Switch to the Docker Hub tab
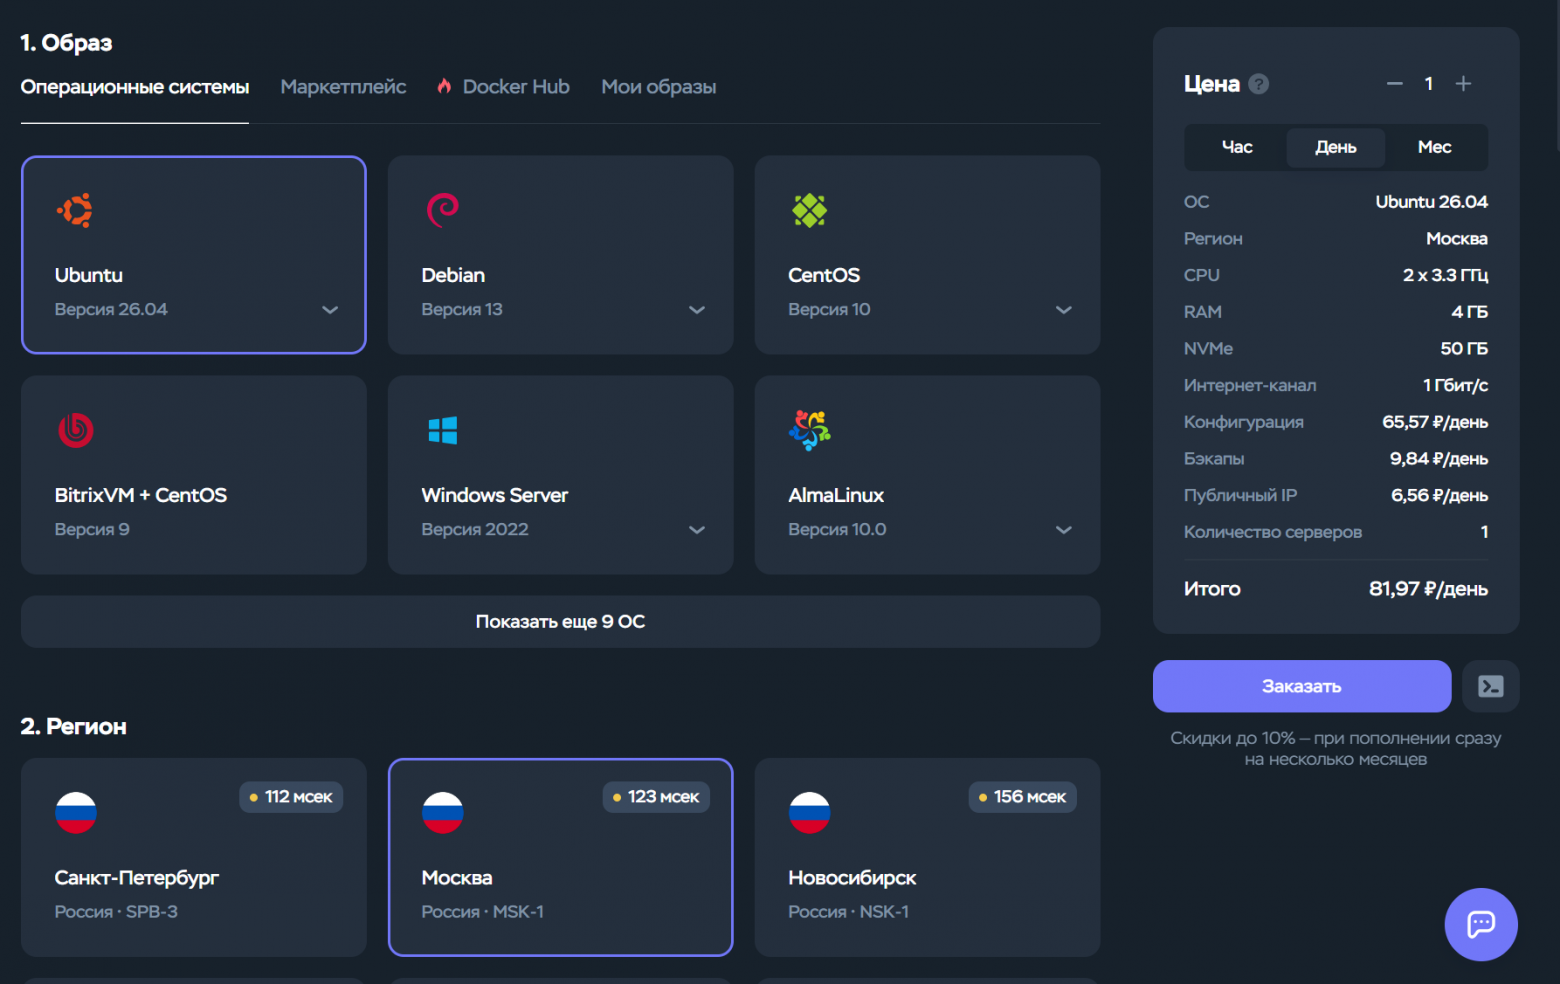 [503, 87]
